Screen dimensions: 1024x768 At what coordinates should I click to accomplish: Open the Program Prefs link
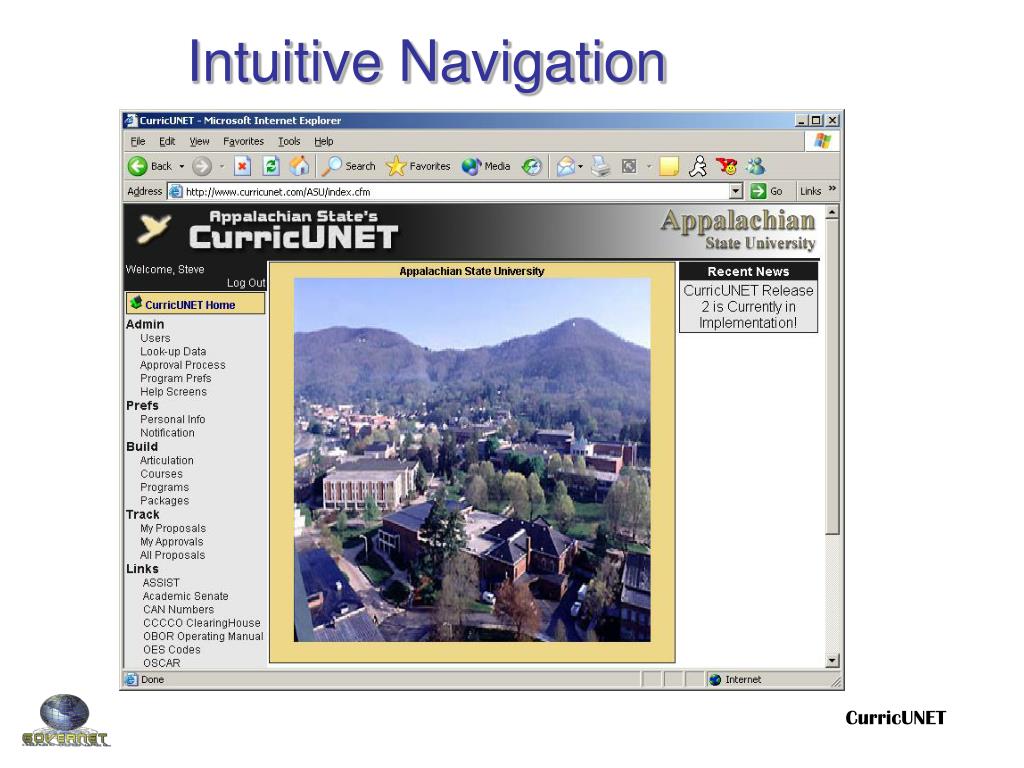pos(175,378)
